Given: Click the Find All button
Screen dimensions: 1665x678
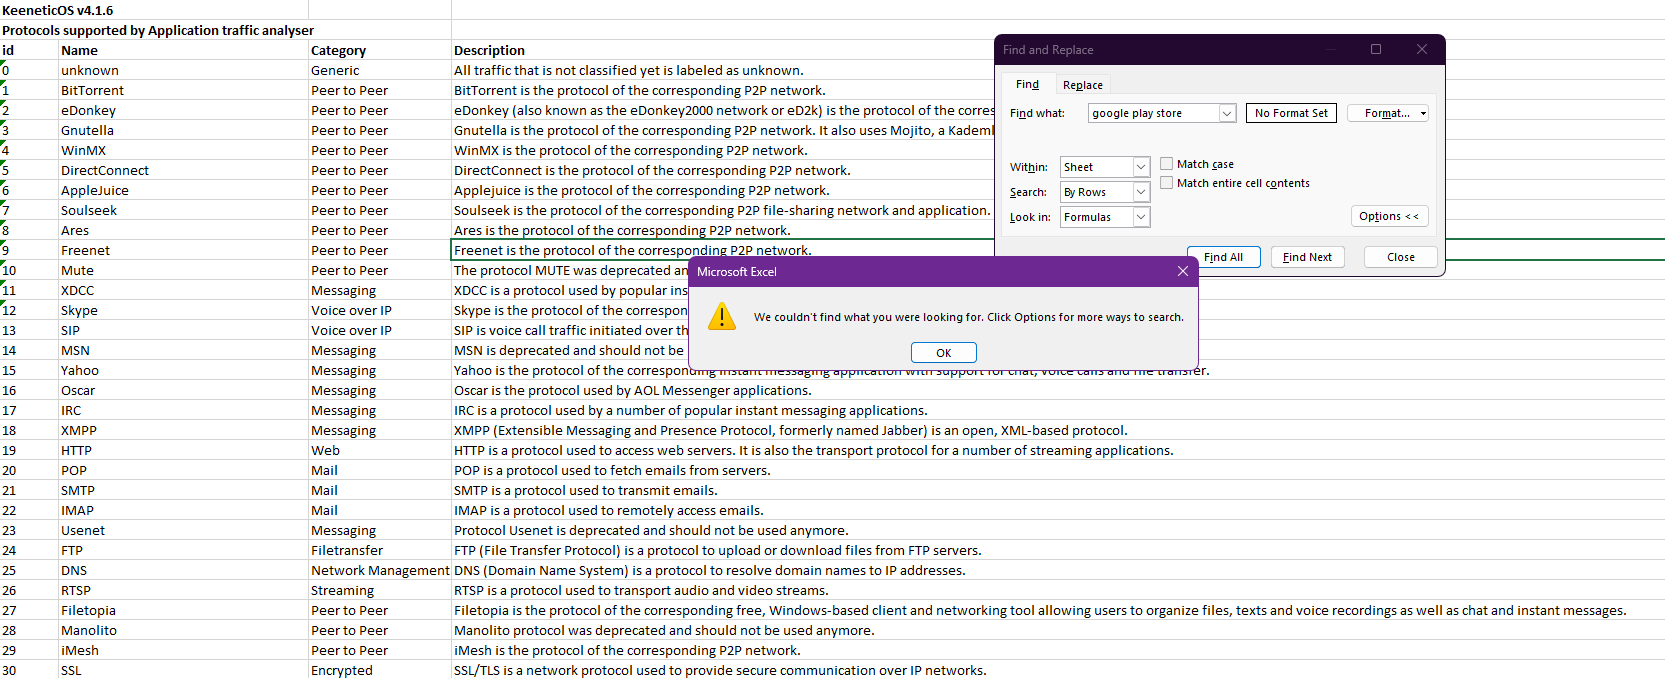Looking at the screenshot, I should click(x=1223, y=257).
